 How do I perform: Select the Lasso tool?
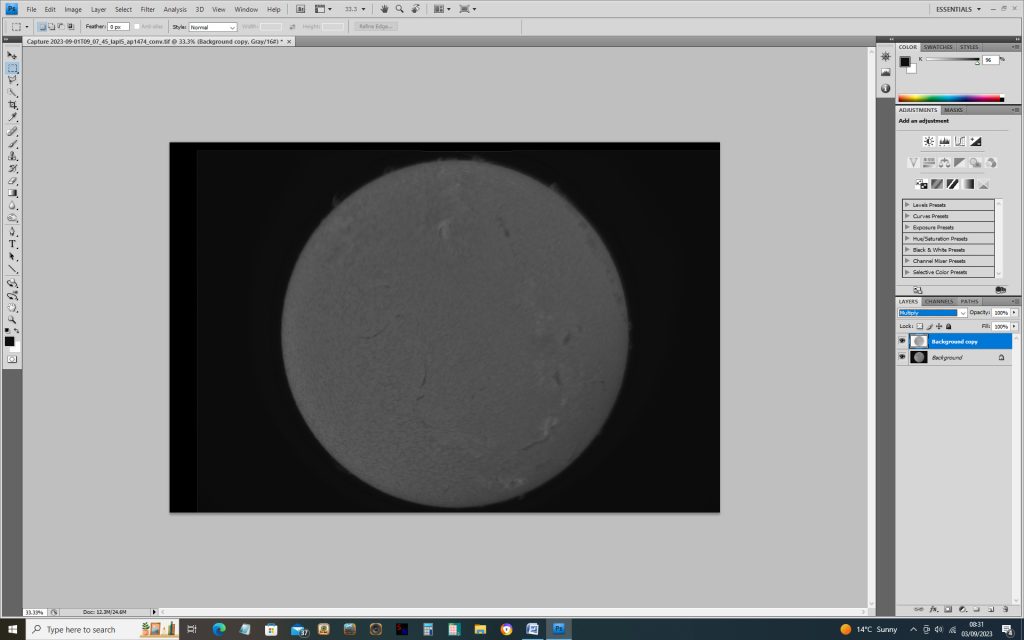pyautogui.click(x=12, y=80)
